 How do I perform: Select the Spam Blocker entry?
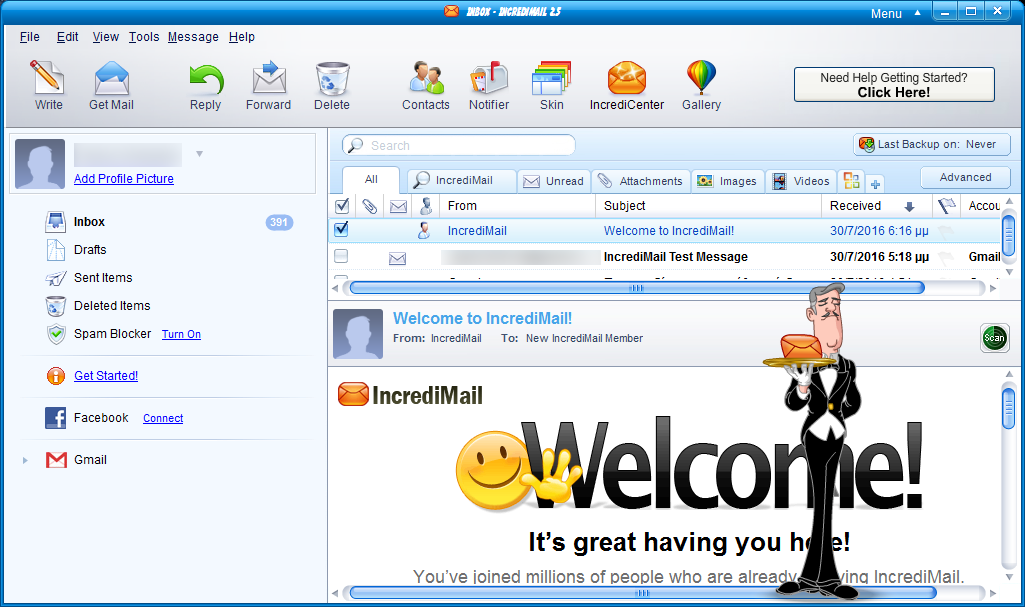point(112,334)
